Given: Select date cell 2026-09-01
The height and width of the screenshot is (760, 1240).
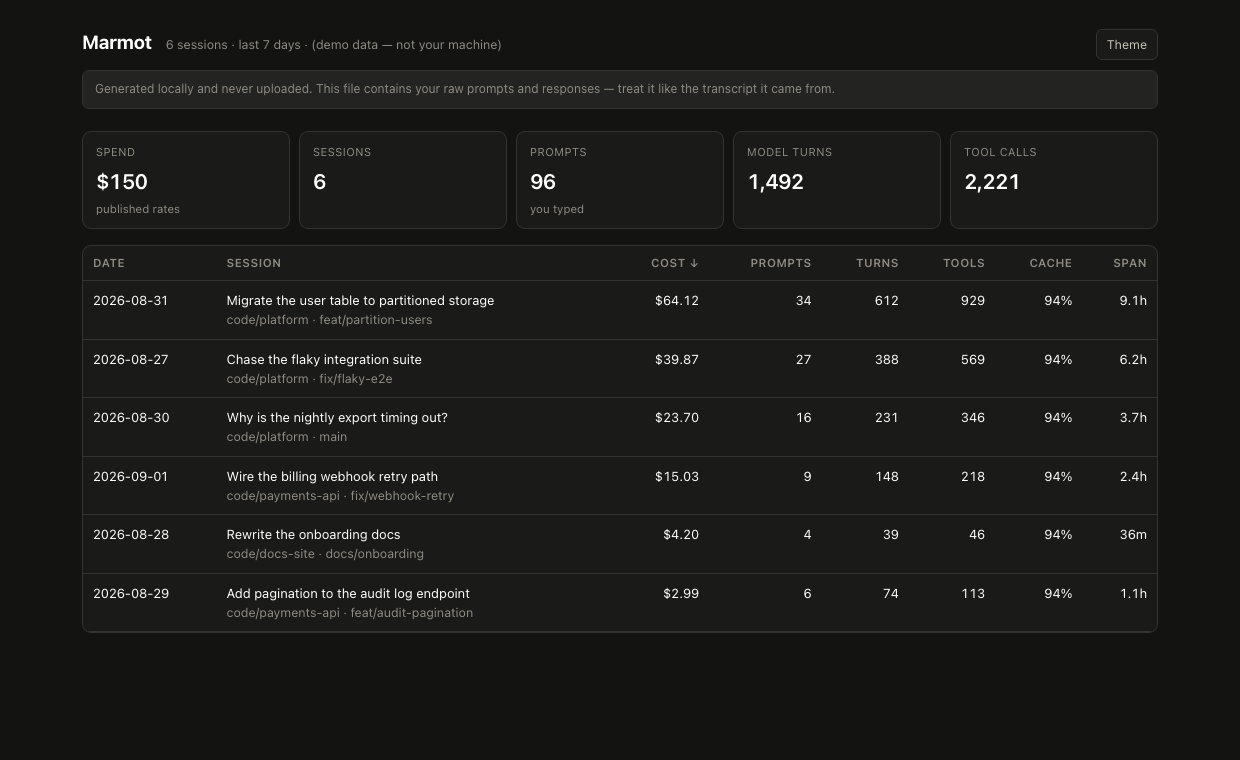Looking at the screenshot, I should [x=131, y=476].
